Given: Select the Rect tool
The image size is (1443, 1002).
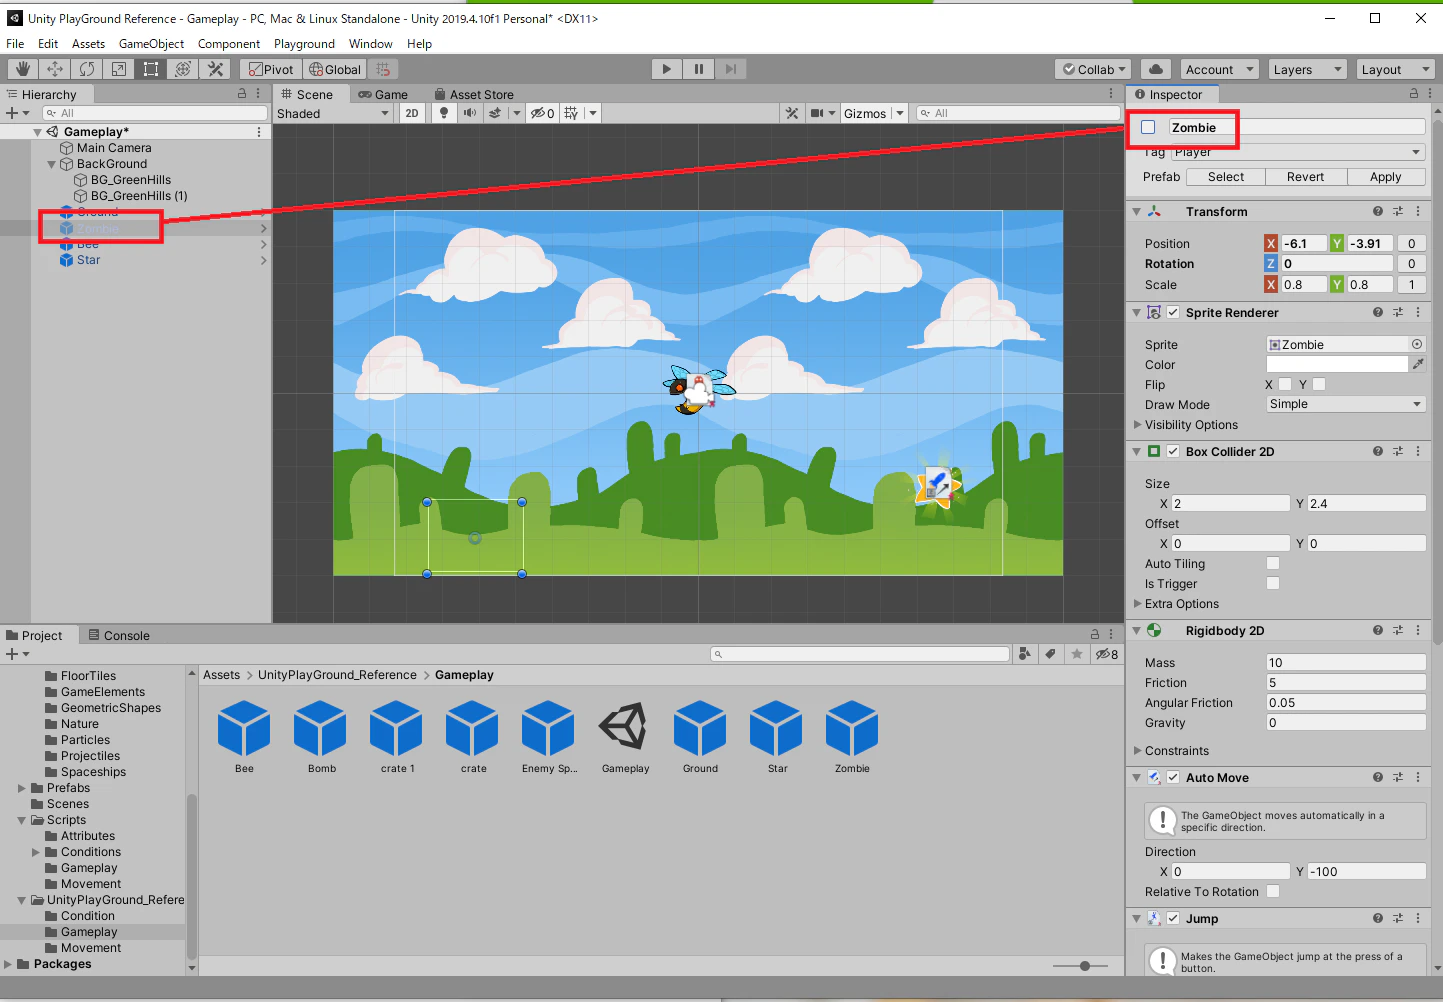Looking at the screenshot, I should pyautogui.click(x=151, y=69).
